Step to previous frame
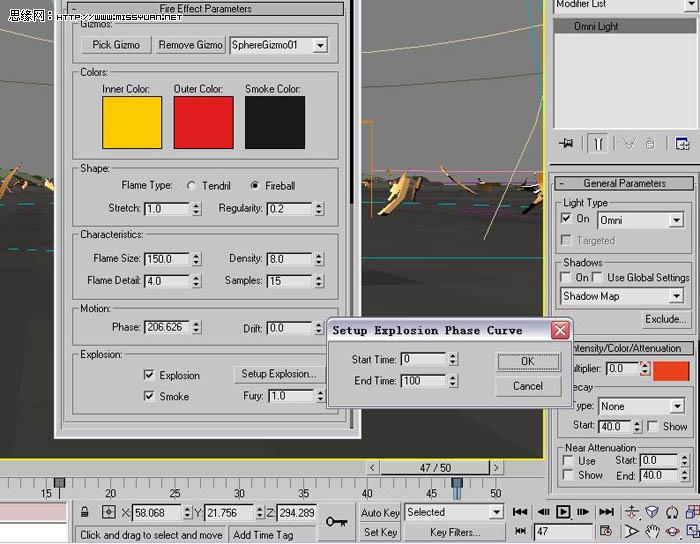Viewport: 700px width, 544px height. (x=543, y=511)
